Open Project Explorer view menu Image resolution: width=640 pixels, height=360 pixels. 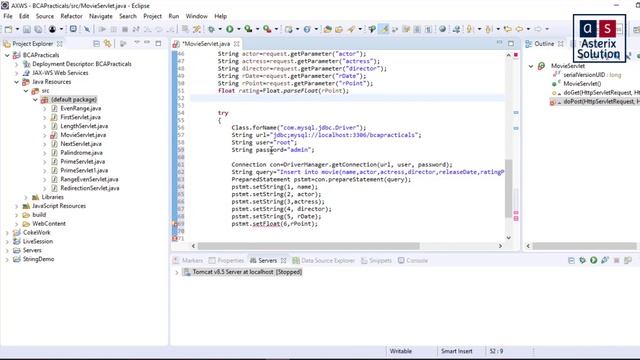137,43
